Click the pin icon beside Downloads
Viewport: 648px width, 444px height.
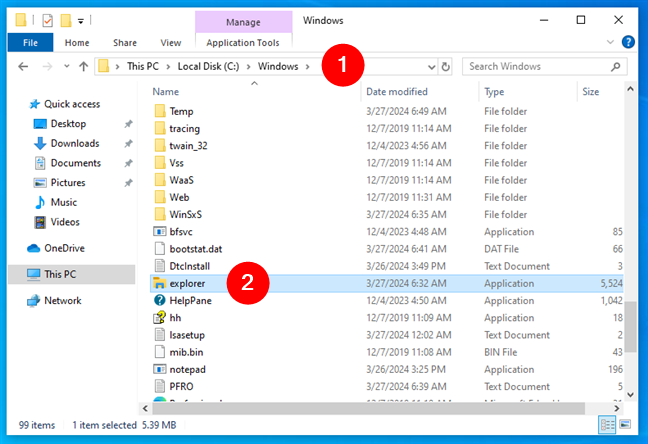[x=128, y=143]
